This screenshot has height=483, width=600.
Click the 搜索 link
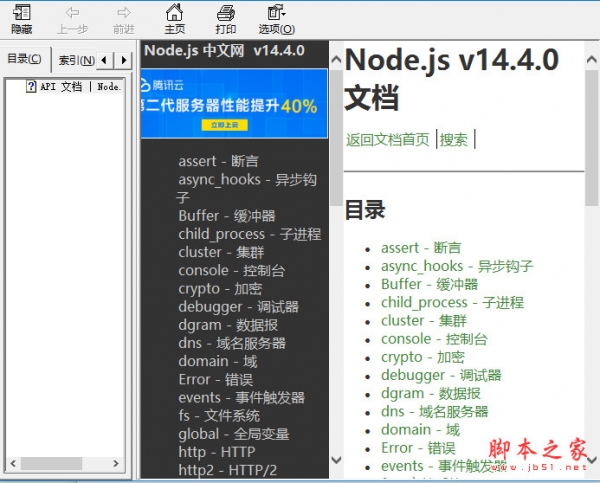[454, 139]
